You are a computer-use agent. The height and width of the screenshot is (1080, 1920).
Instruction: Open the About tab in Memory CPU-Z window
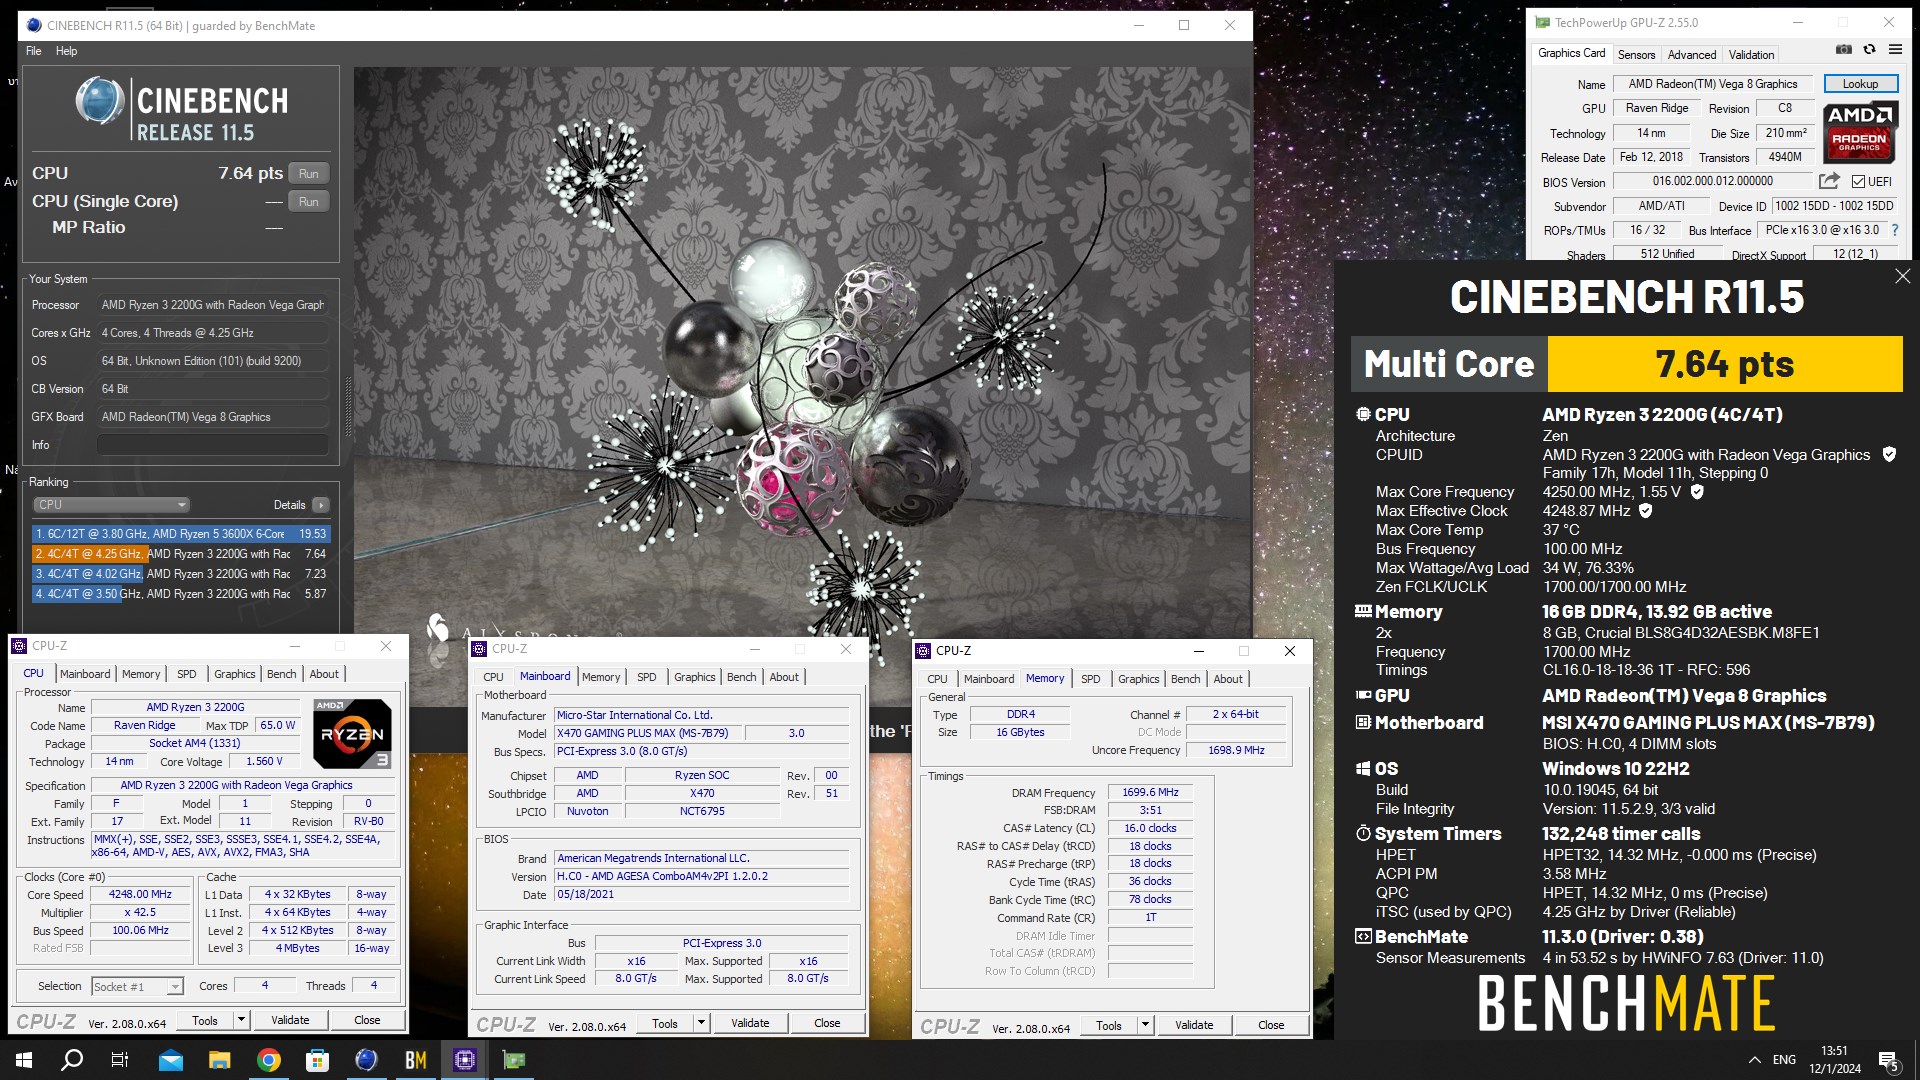(x=1228, y=679)
